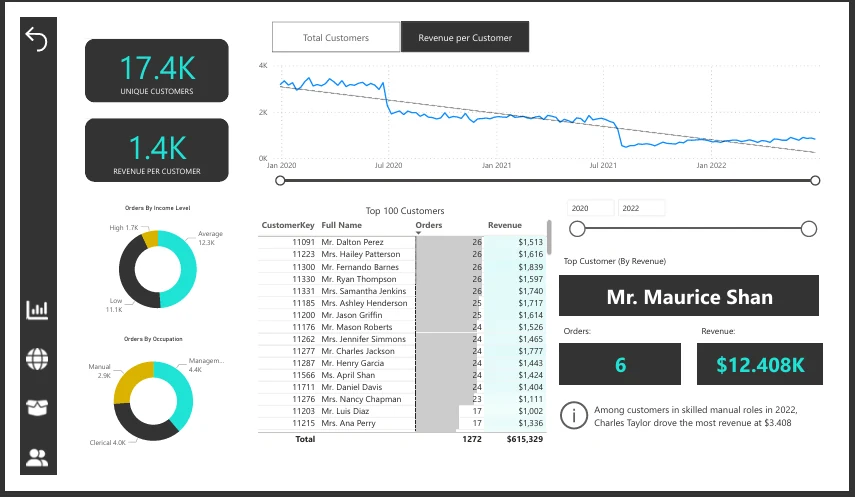Click the info circle icon beside insight text
Viewport: 855px width, 497px height.
574,416
